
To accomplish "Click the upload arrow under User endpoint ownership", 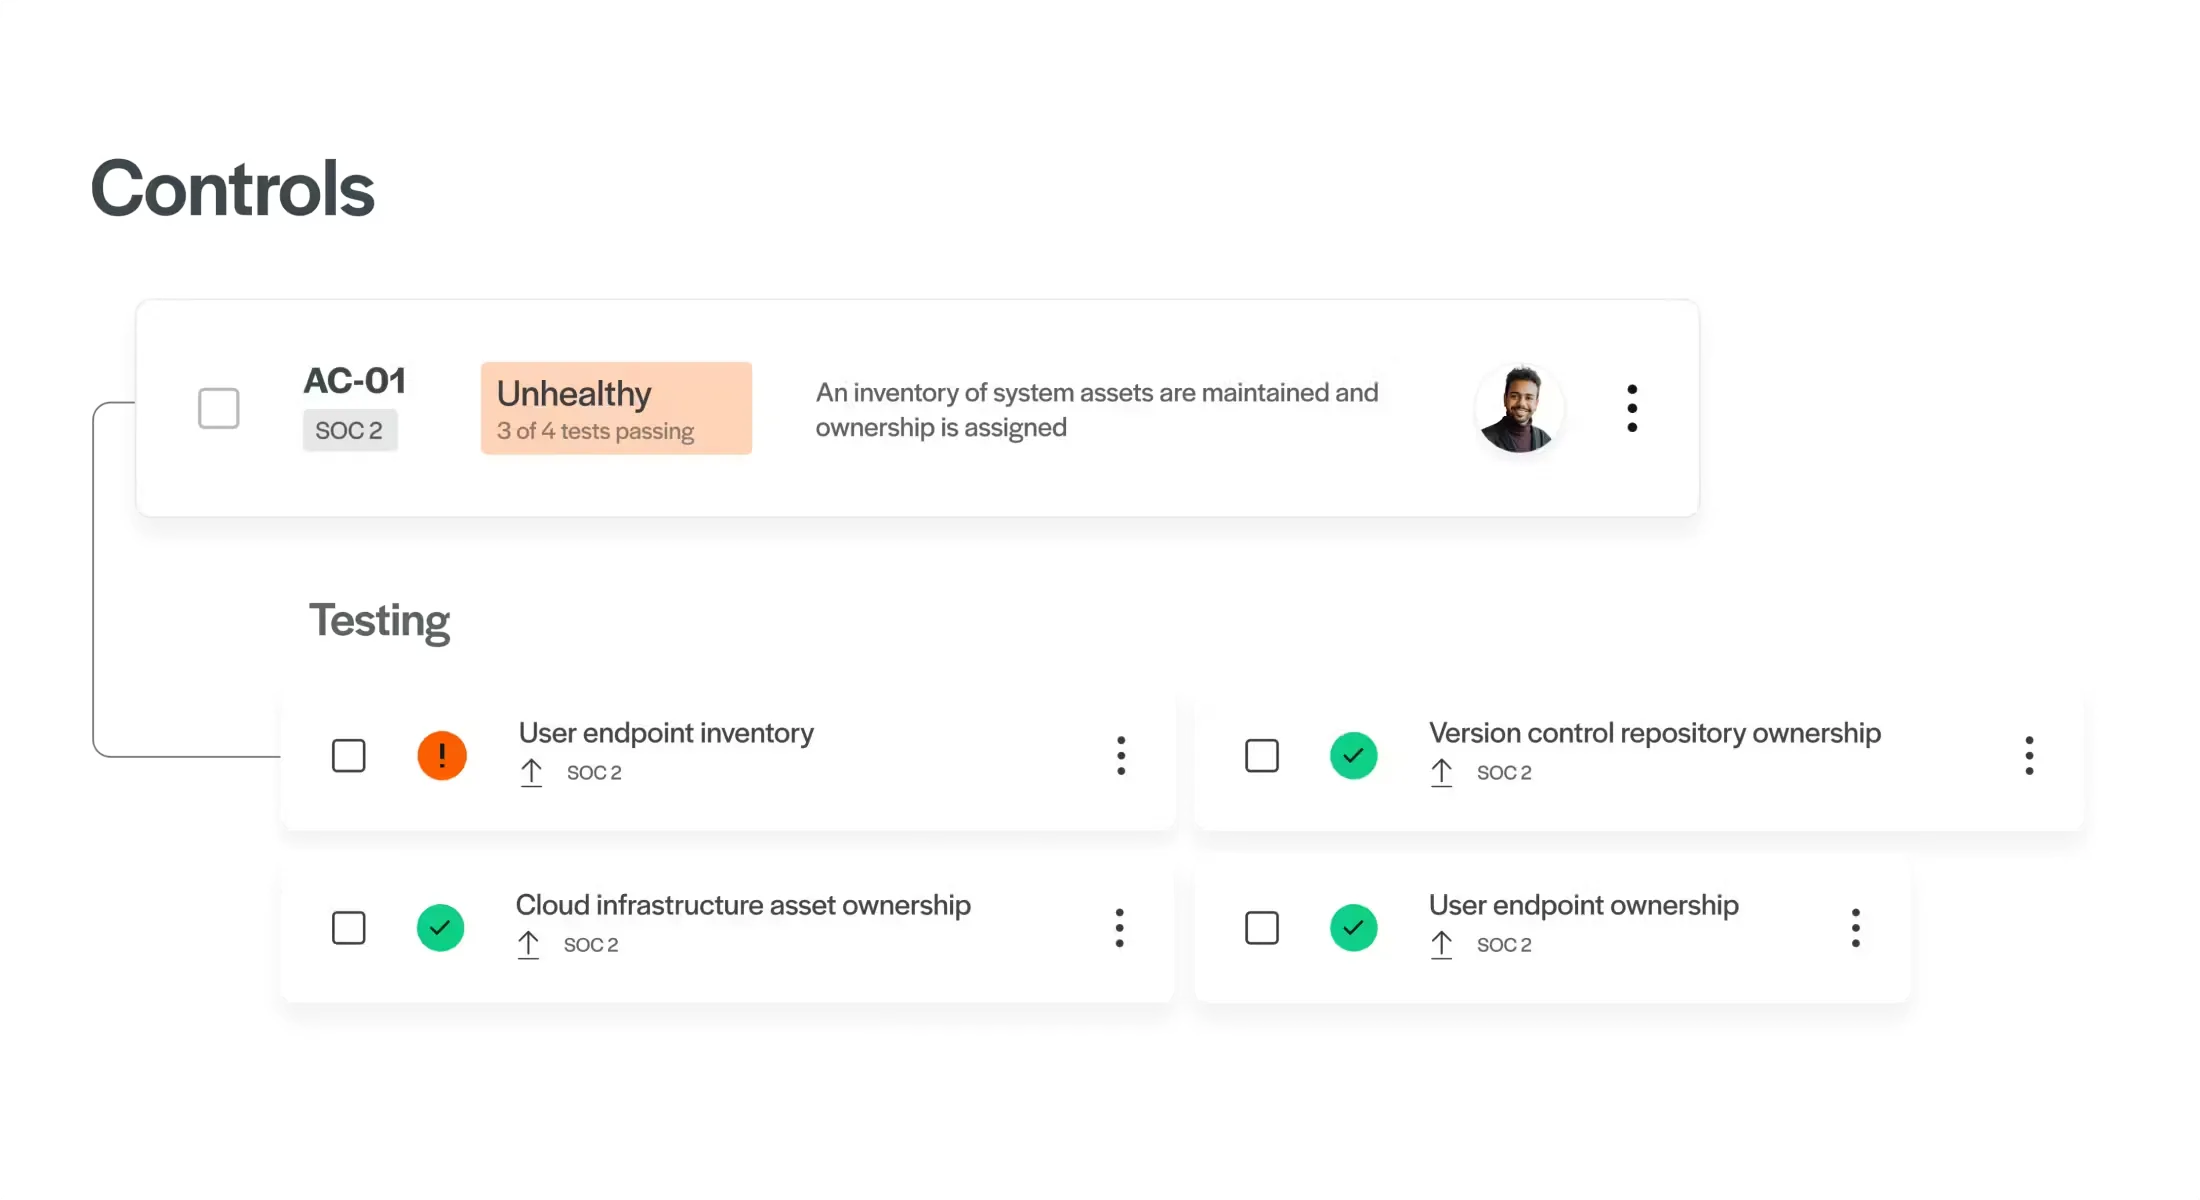I will [1441, 945].
